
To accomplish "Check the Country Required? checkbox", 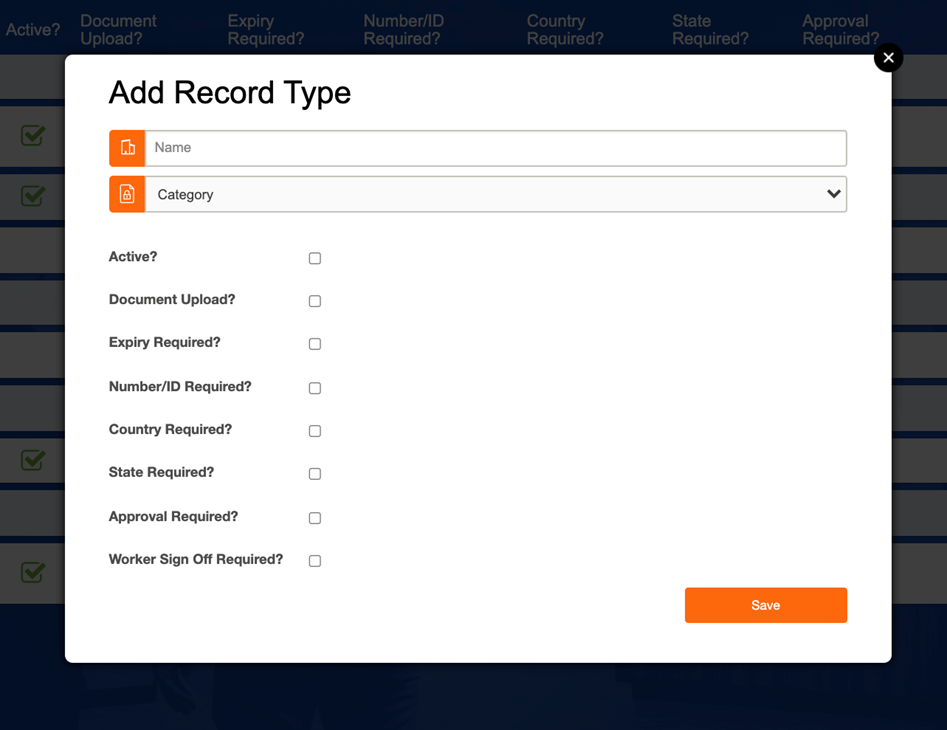I will coord(315,431).
